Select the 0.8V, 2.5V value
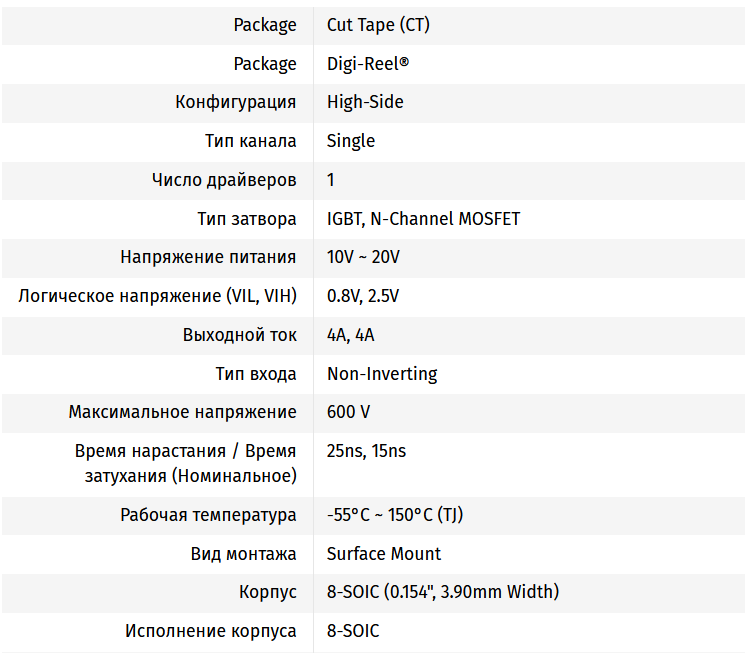 click(363, 296)
